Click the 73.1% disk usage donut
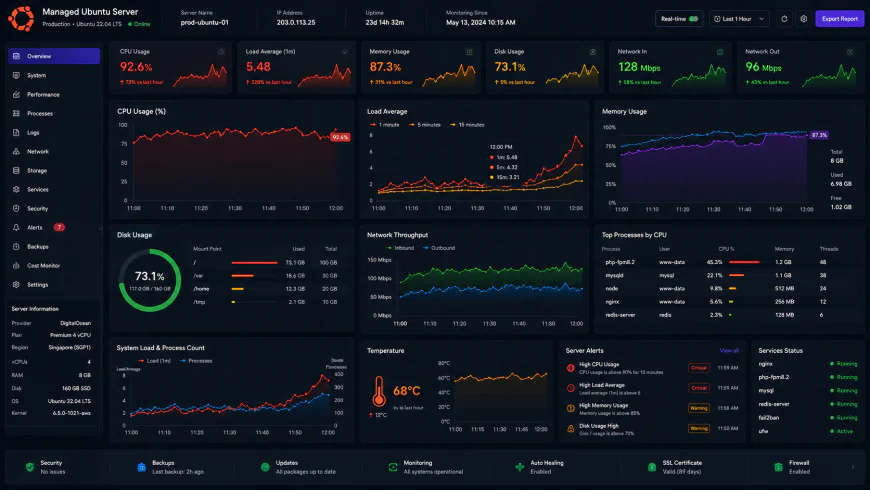Image resolution: width=870 pixels, height=490 pixels. click(150, 280)
